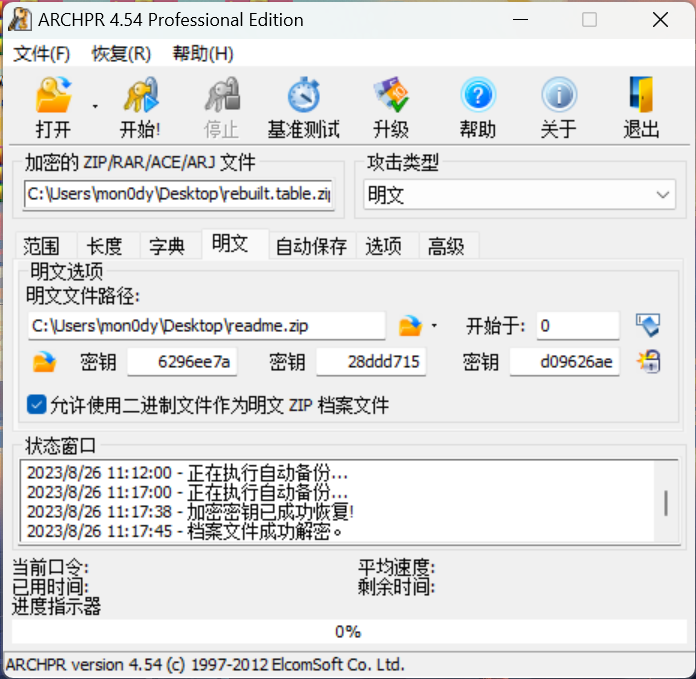Screen dimensions: 696x679
Task: Browse for plaintext file folder icon
Action: [x=410, y=326]
